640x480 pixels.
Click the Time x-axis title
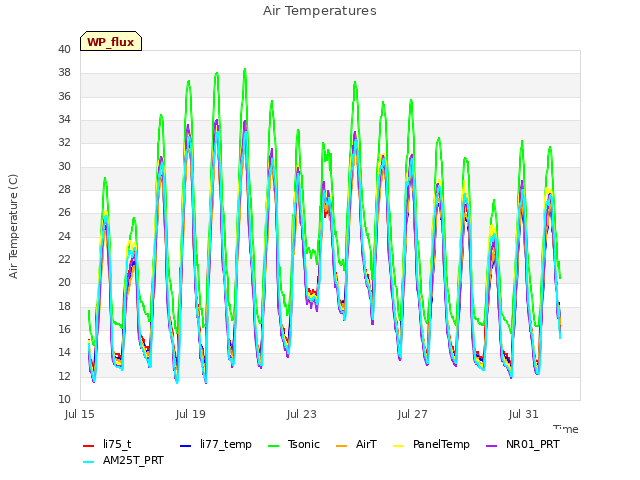[566, 429]
